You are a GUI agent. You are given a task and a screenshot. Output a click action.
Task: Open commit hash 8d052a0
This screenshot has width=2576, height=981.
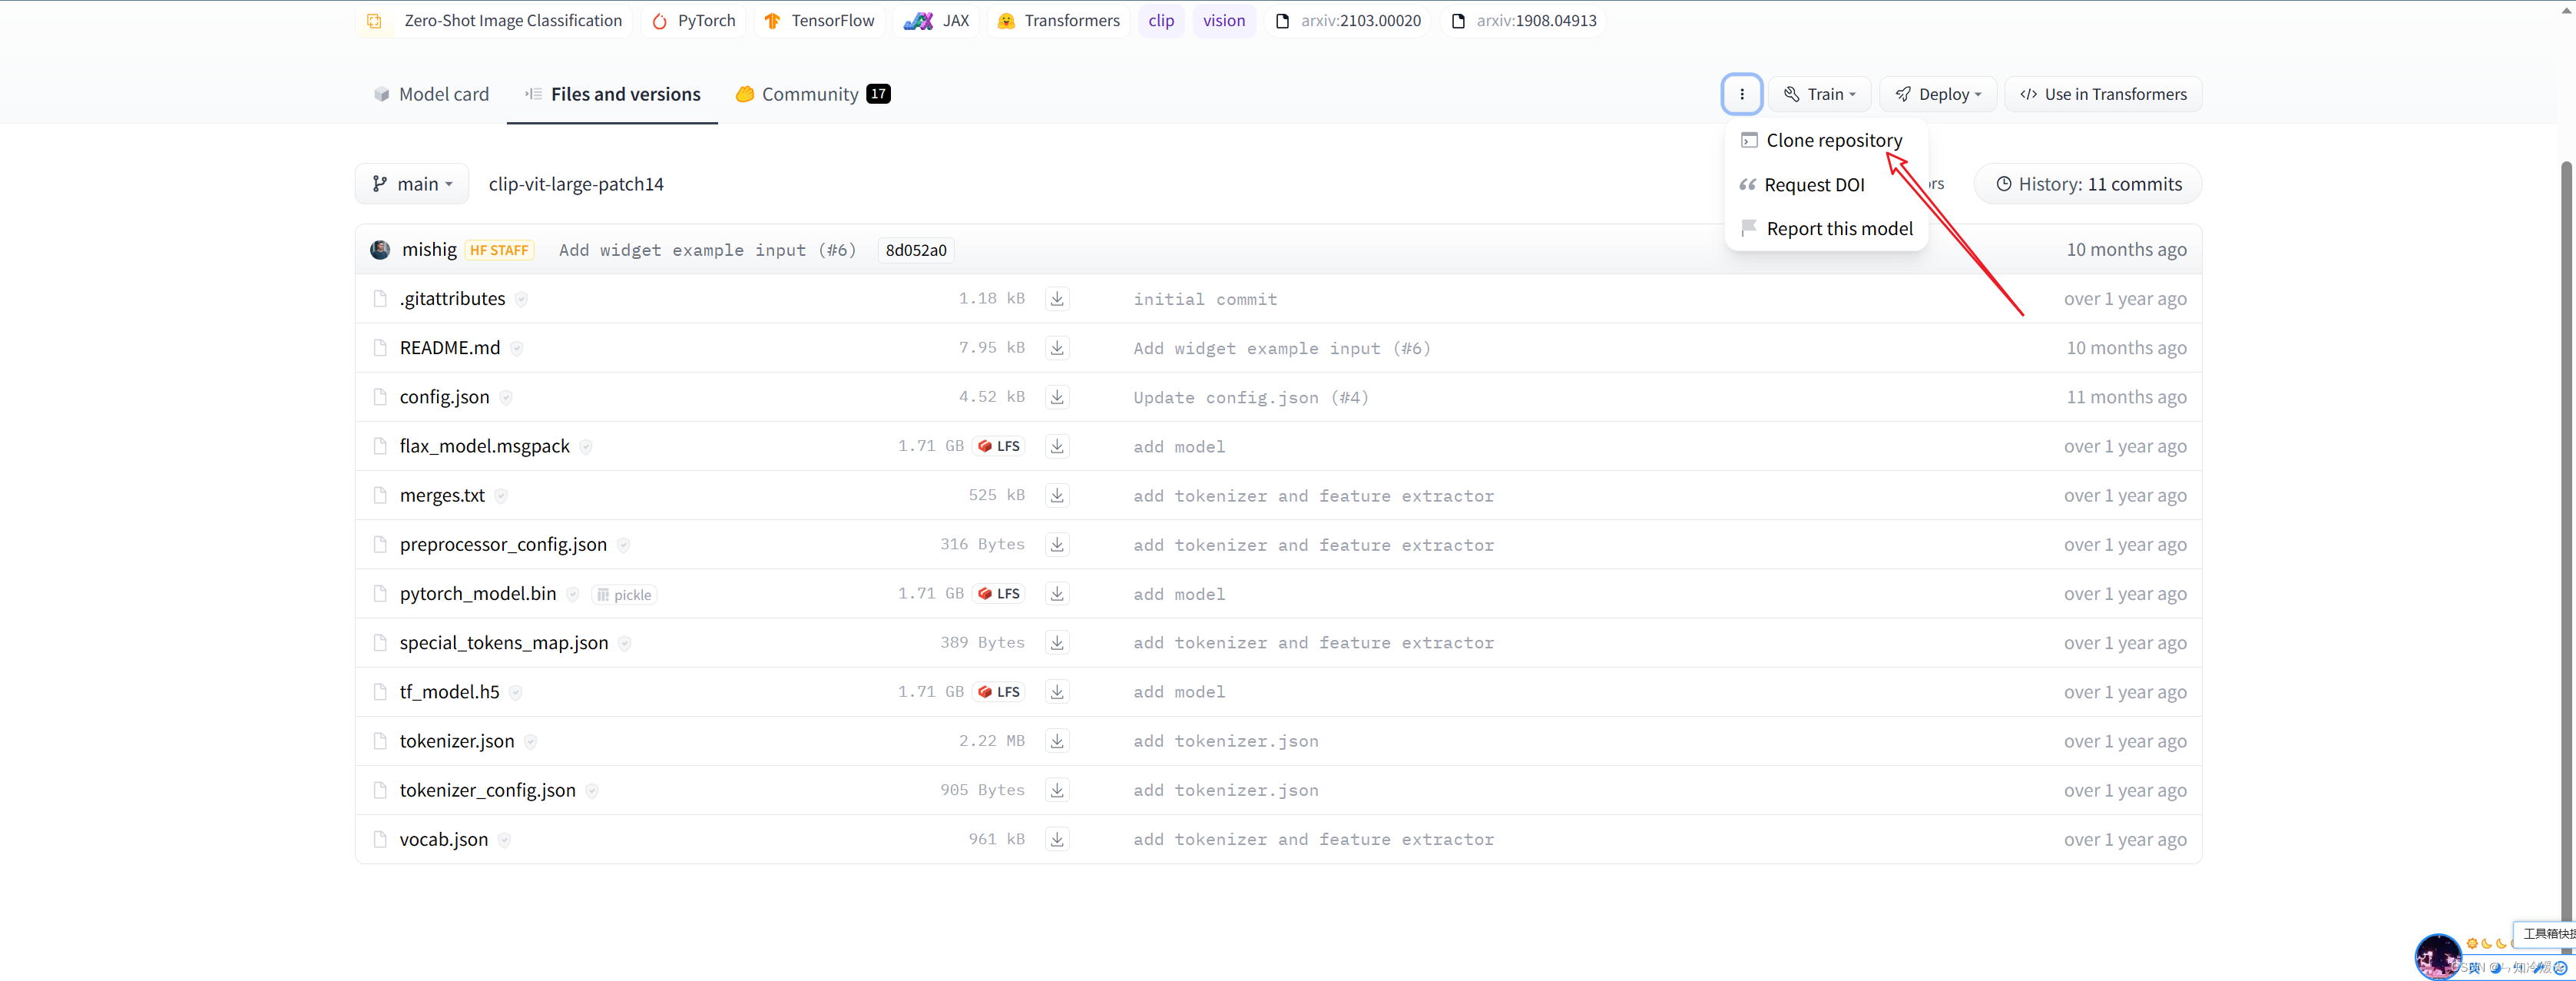(x=915, y=250)
